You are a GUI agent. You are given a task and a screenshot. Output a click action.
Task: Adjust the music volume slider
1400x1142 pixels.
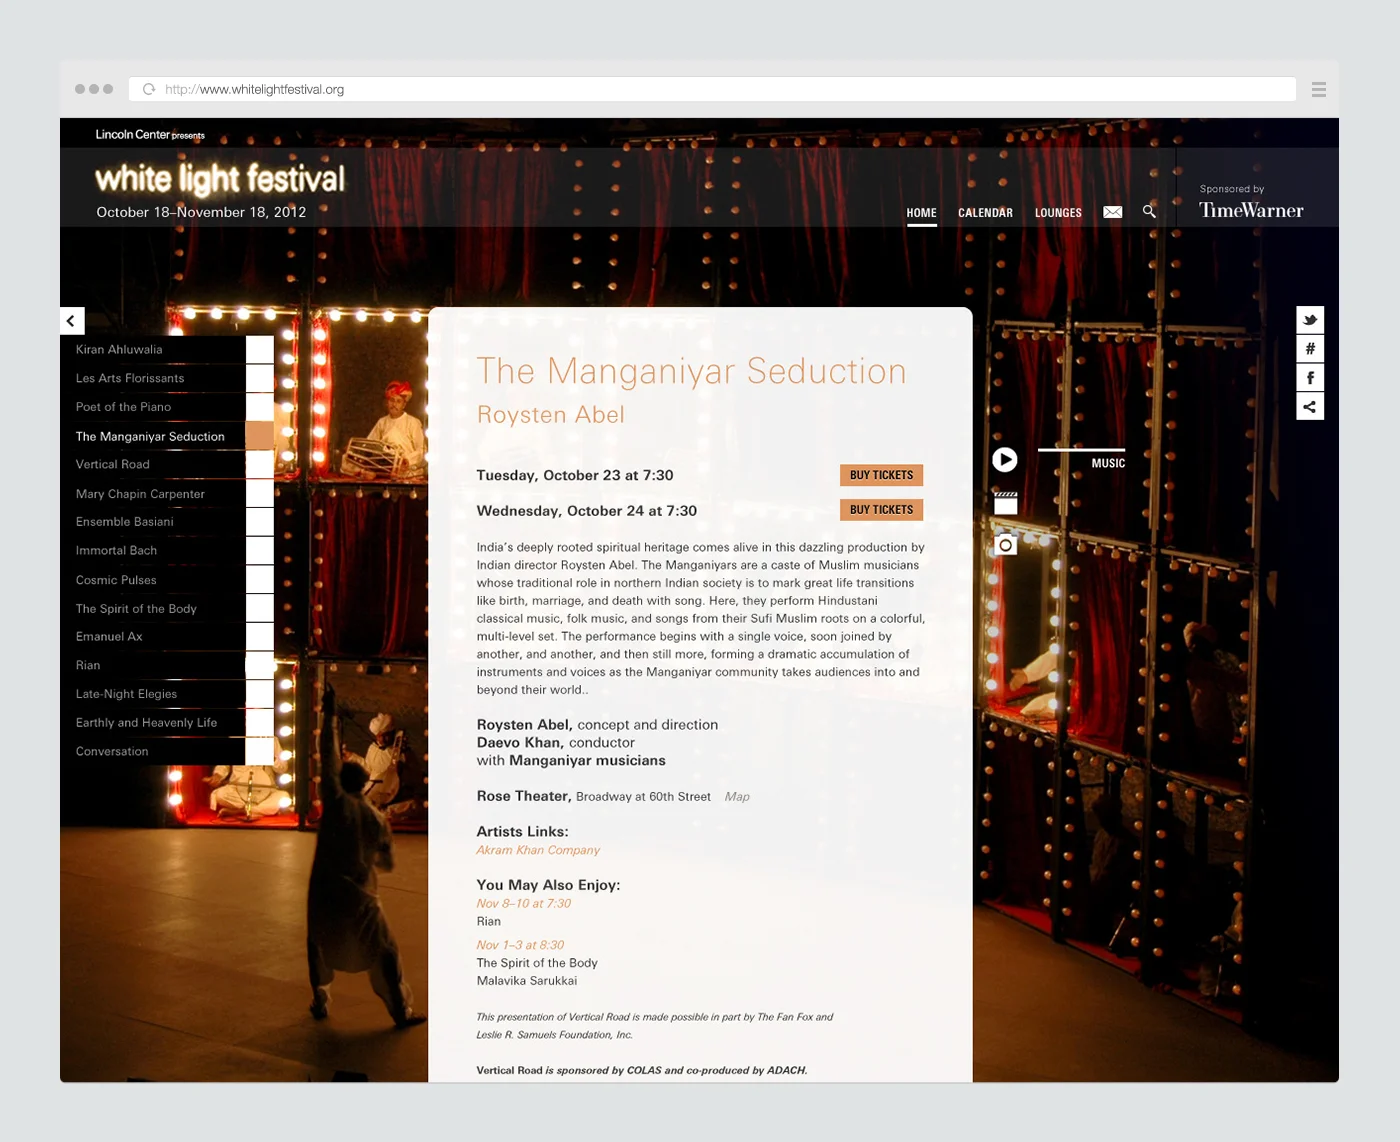click(x=1082, y=450)
